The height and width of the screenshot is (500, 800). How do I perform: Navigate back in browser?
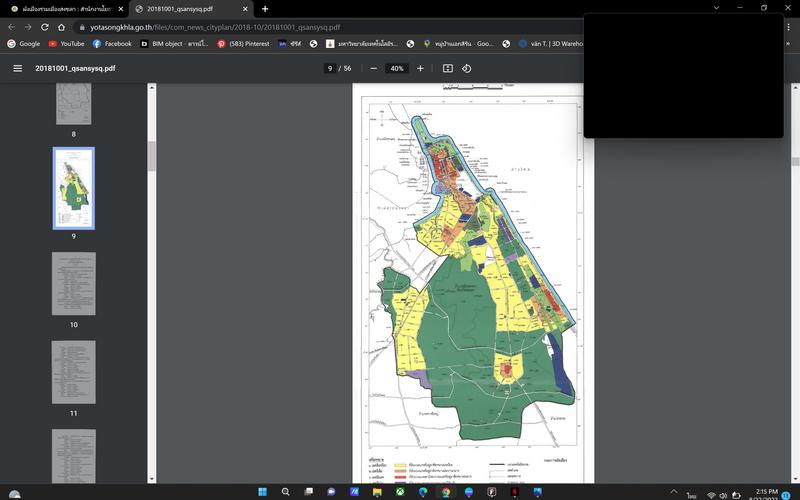pyautogui.click(x=11, y=27)
